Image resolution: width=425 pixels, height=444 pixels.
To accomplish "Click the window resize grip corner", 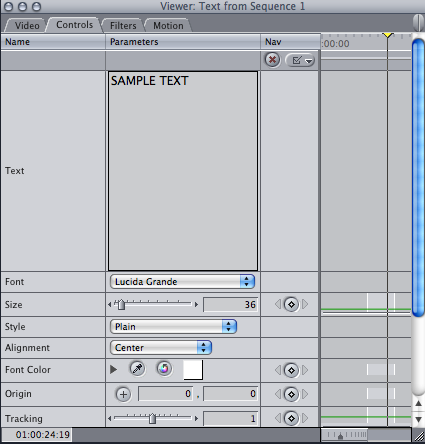I will (x=418, y=436).
